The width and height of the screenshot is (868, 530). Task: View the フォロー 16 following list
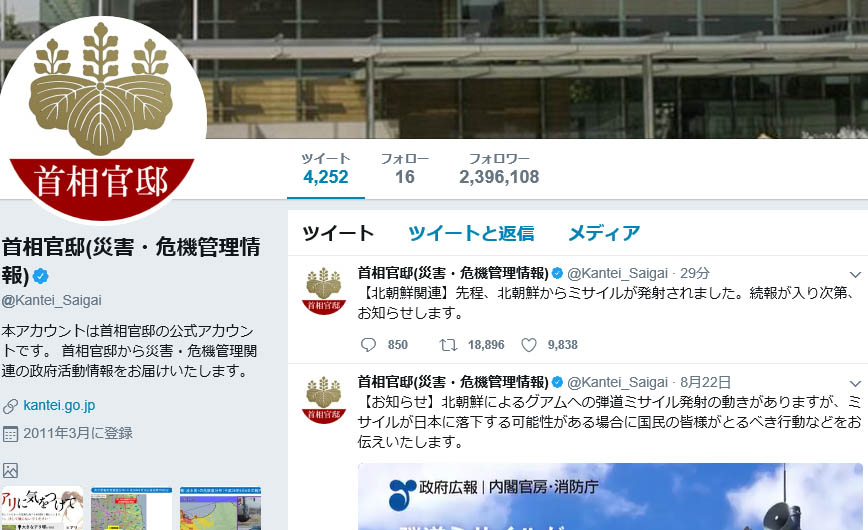click(x=405, y=169)
